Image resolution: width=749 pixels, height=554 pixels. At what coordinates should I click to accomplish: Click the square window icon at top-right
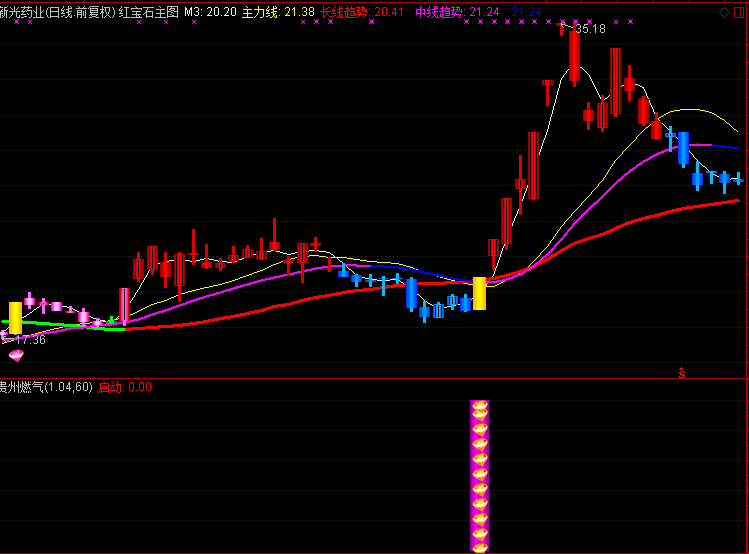click(739, 11)
